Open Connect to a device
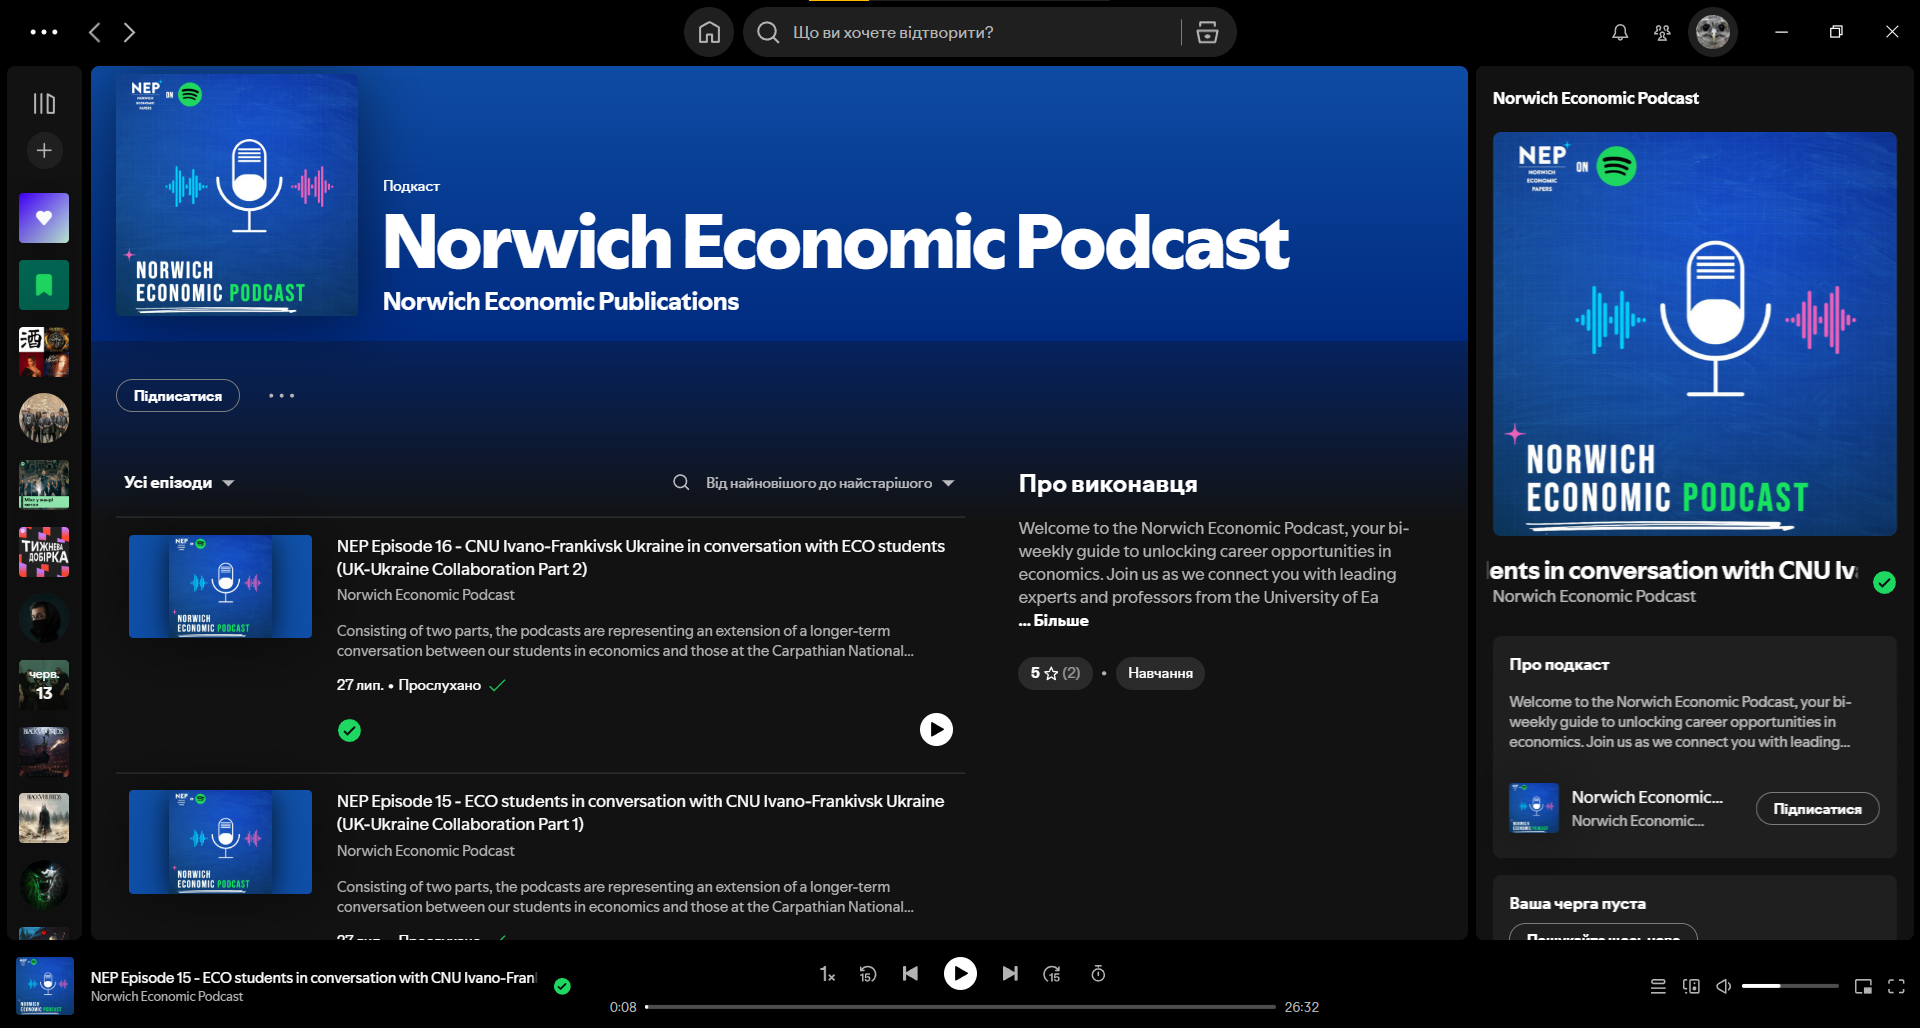1920x1028 pixels. pyautogui.click(x=1691, y=986)
